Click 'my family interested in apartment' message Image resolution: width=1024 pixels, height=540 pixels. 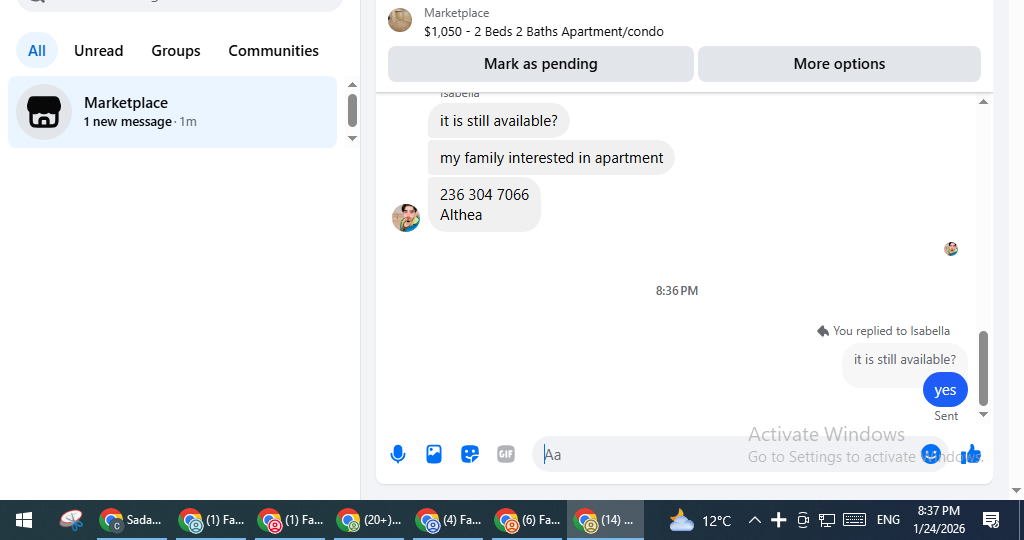pos(551,158)
